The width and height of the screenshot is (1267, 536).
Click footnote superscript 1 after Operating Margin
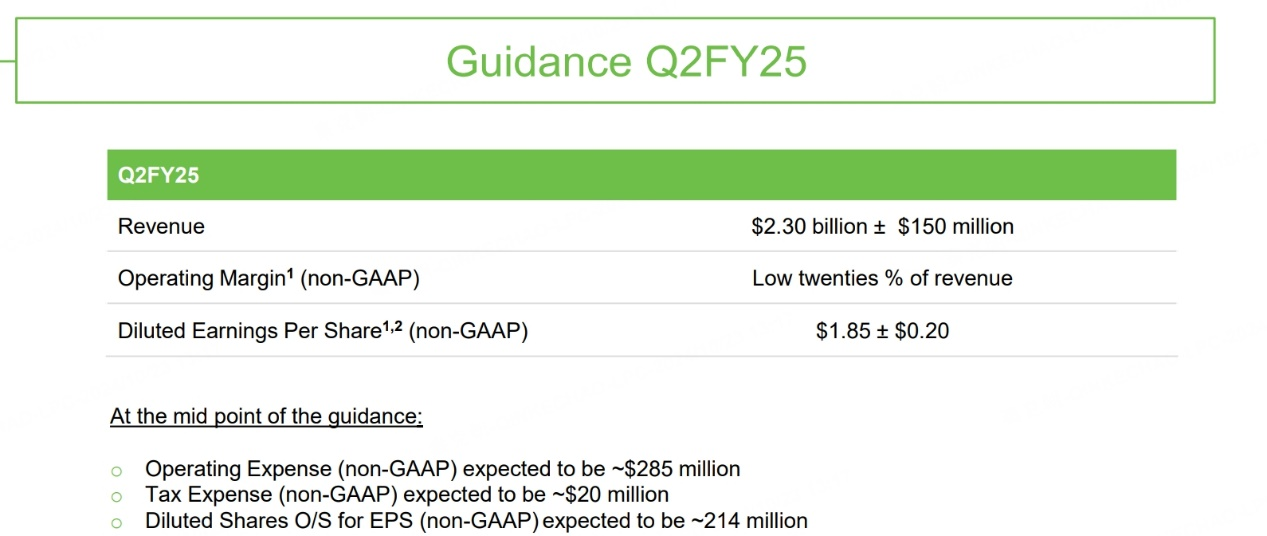click(290, 273)
